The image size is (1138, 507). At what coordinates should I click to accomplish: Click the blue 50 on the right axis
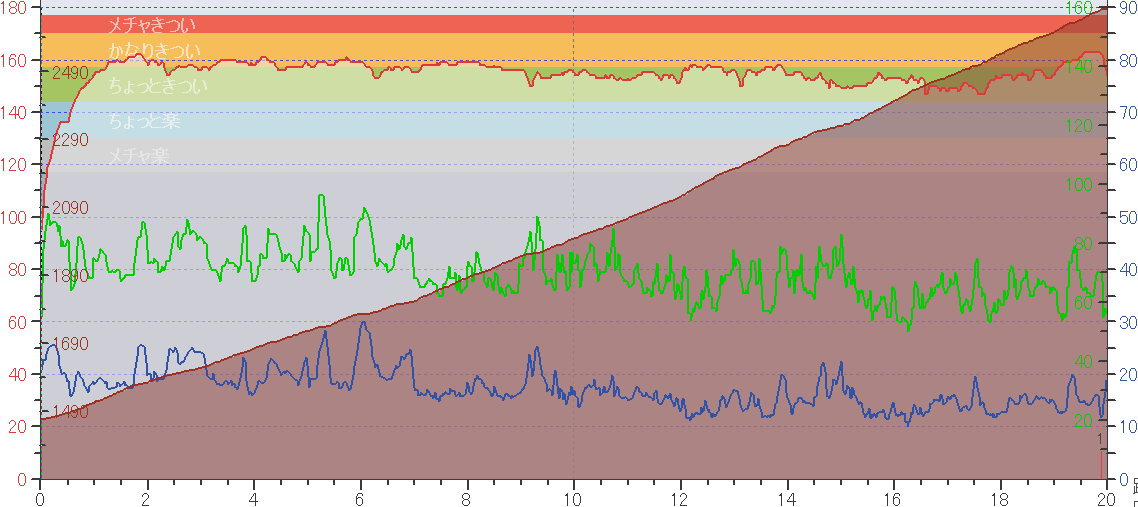[x=1128, y=218]
